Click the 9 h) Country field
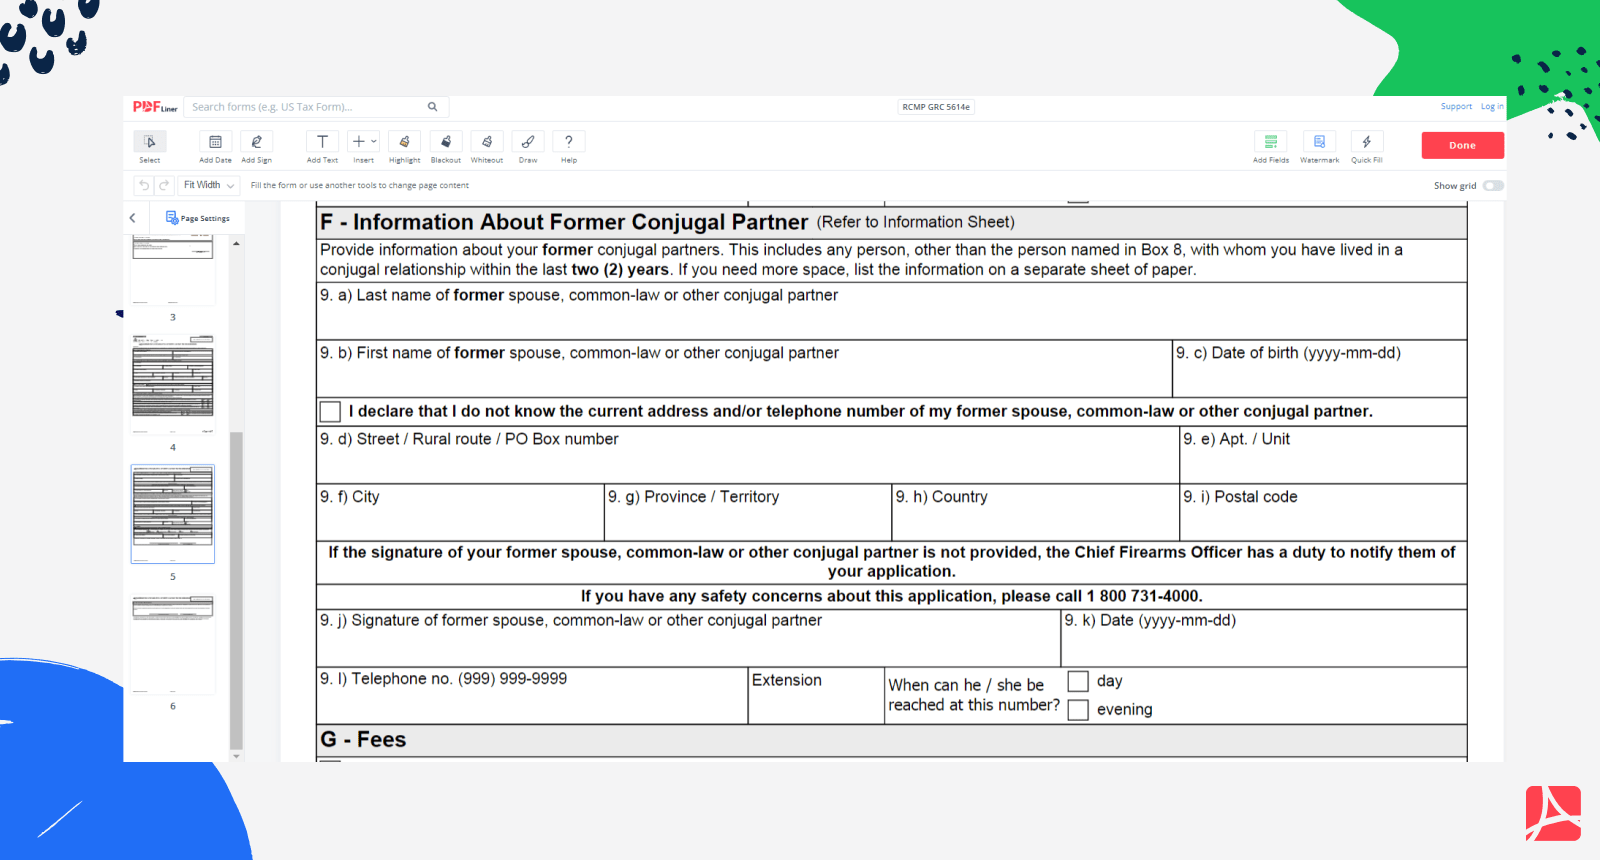 1035,513
